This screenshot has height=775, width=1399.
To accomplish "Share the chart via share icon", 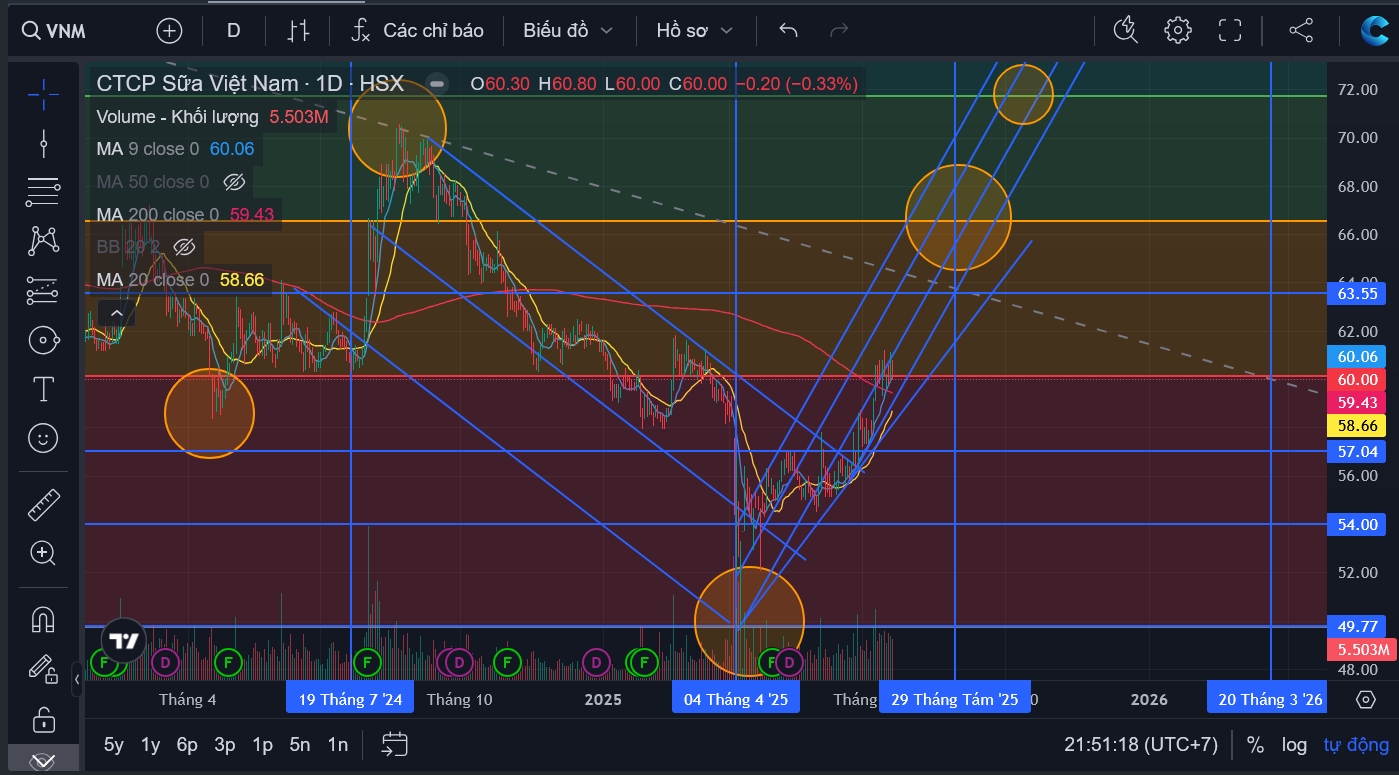I will tap(1301, 31).
